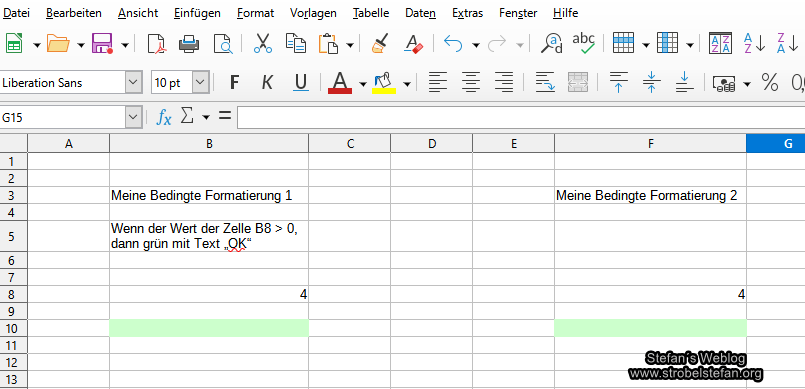Select the green cell B10
Screen dimensions: 805x389
(209, 328)
